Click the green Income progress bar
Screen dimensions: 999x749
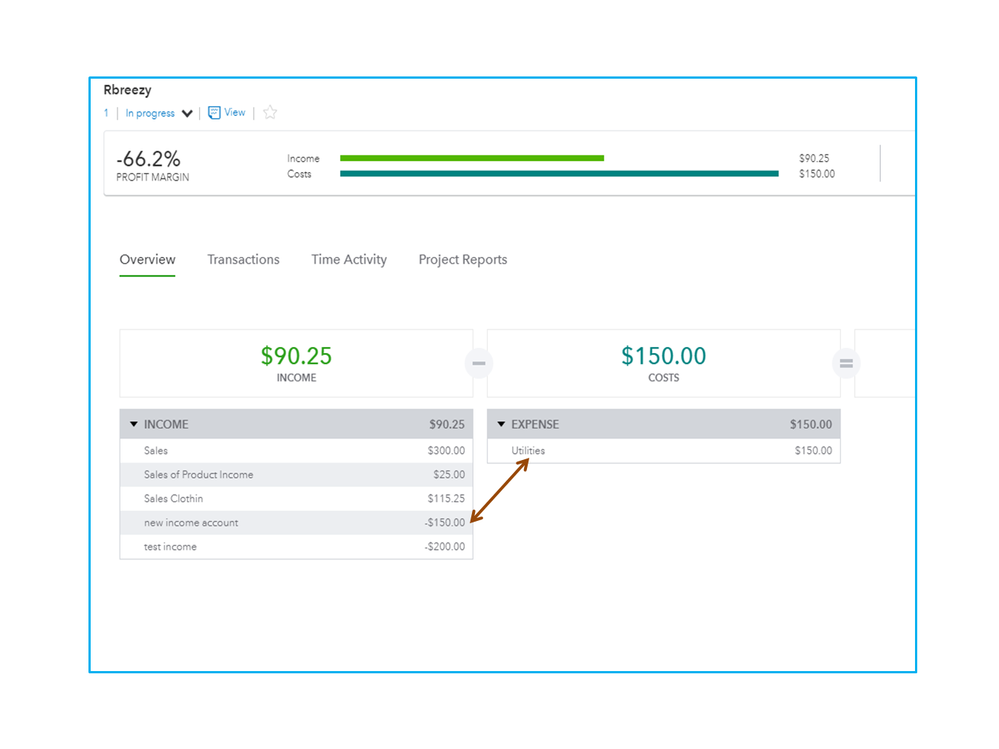(x=472, y=158)
